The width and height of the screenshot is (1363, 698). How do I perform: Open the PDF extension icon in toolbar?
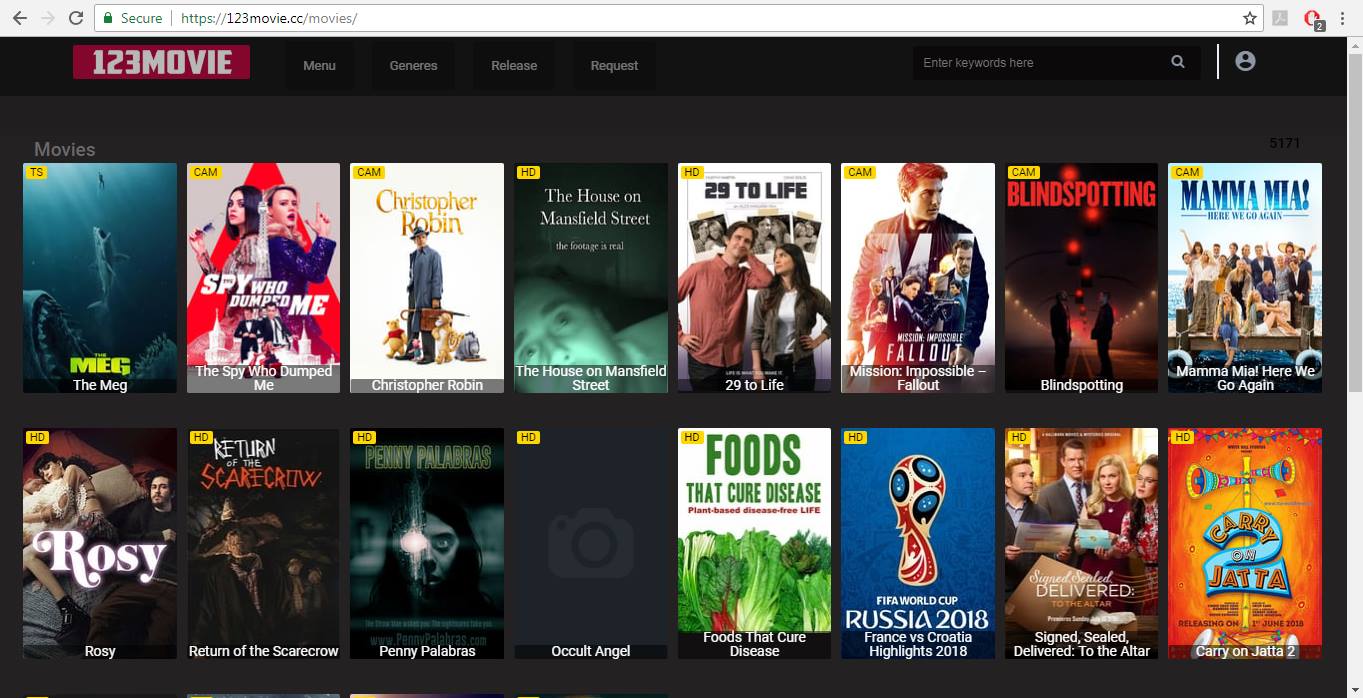coord(1280,18)
